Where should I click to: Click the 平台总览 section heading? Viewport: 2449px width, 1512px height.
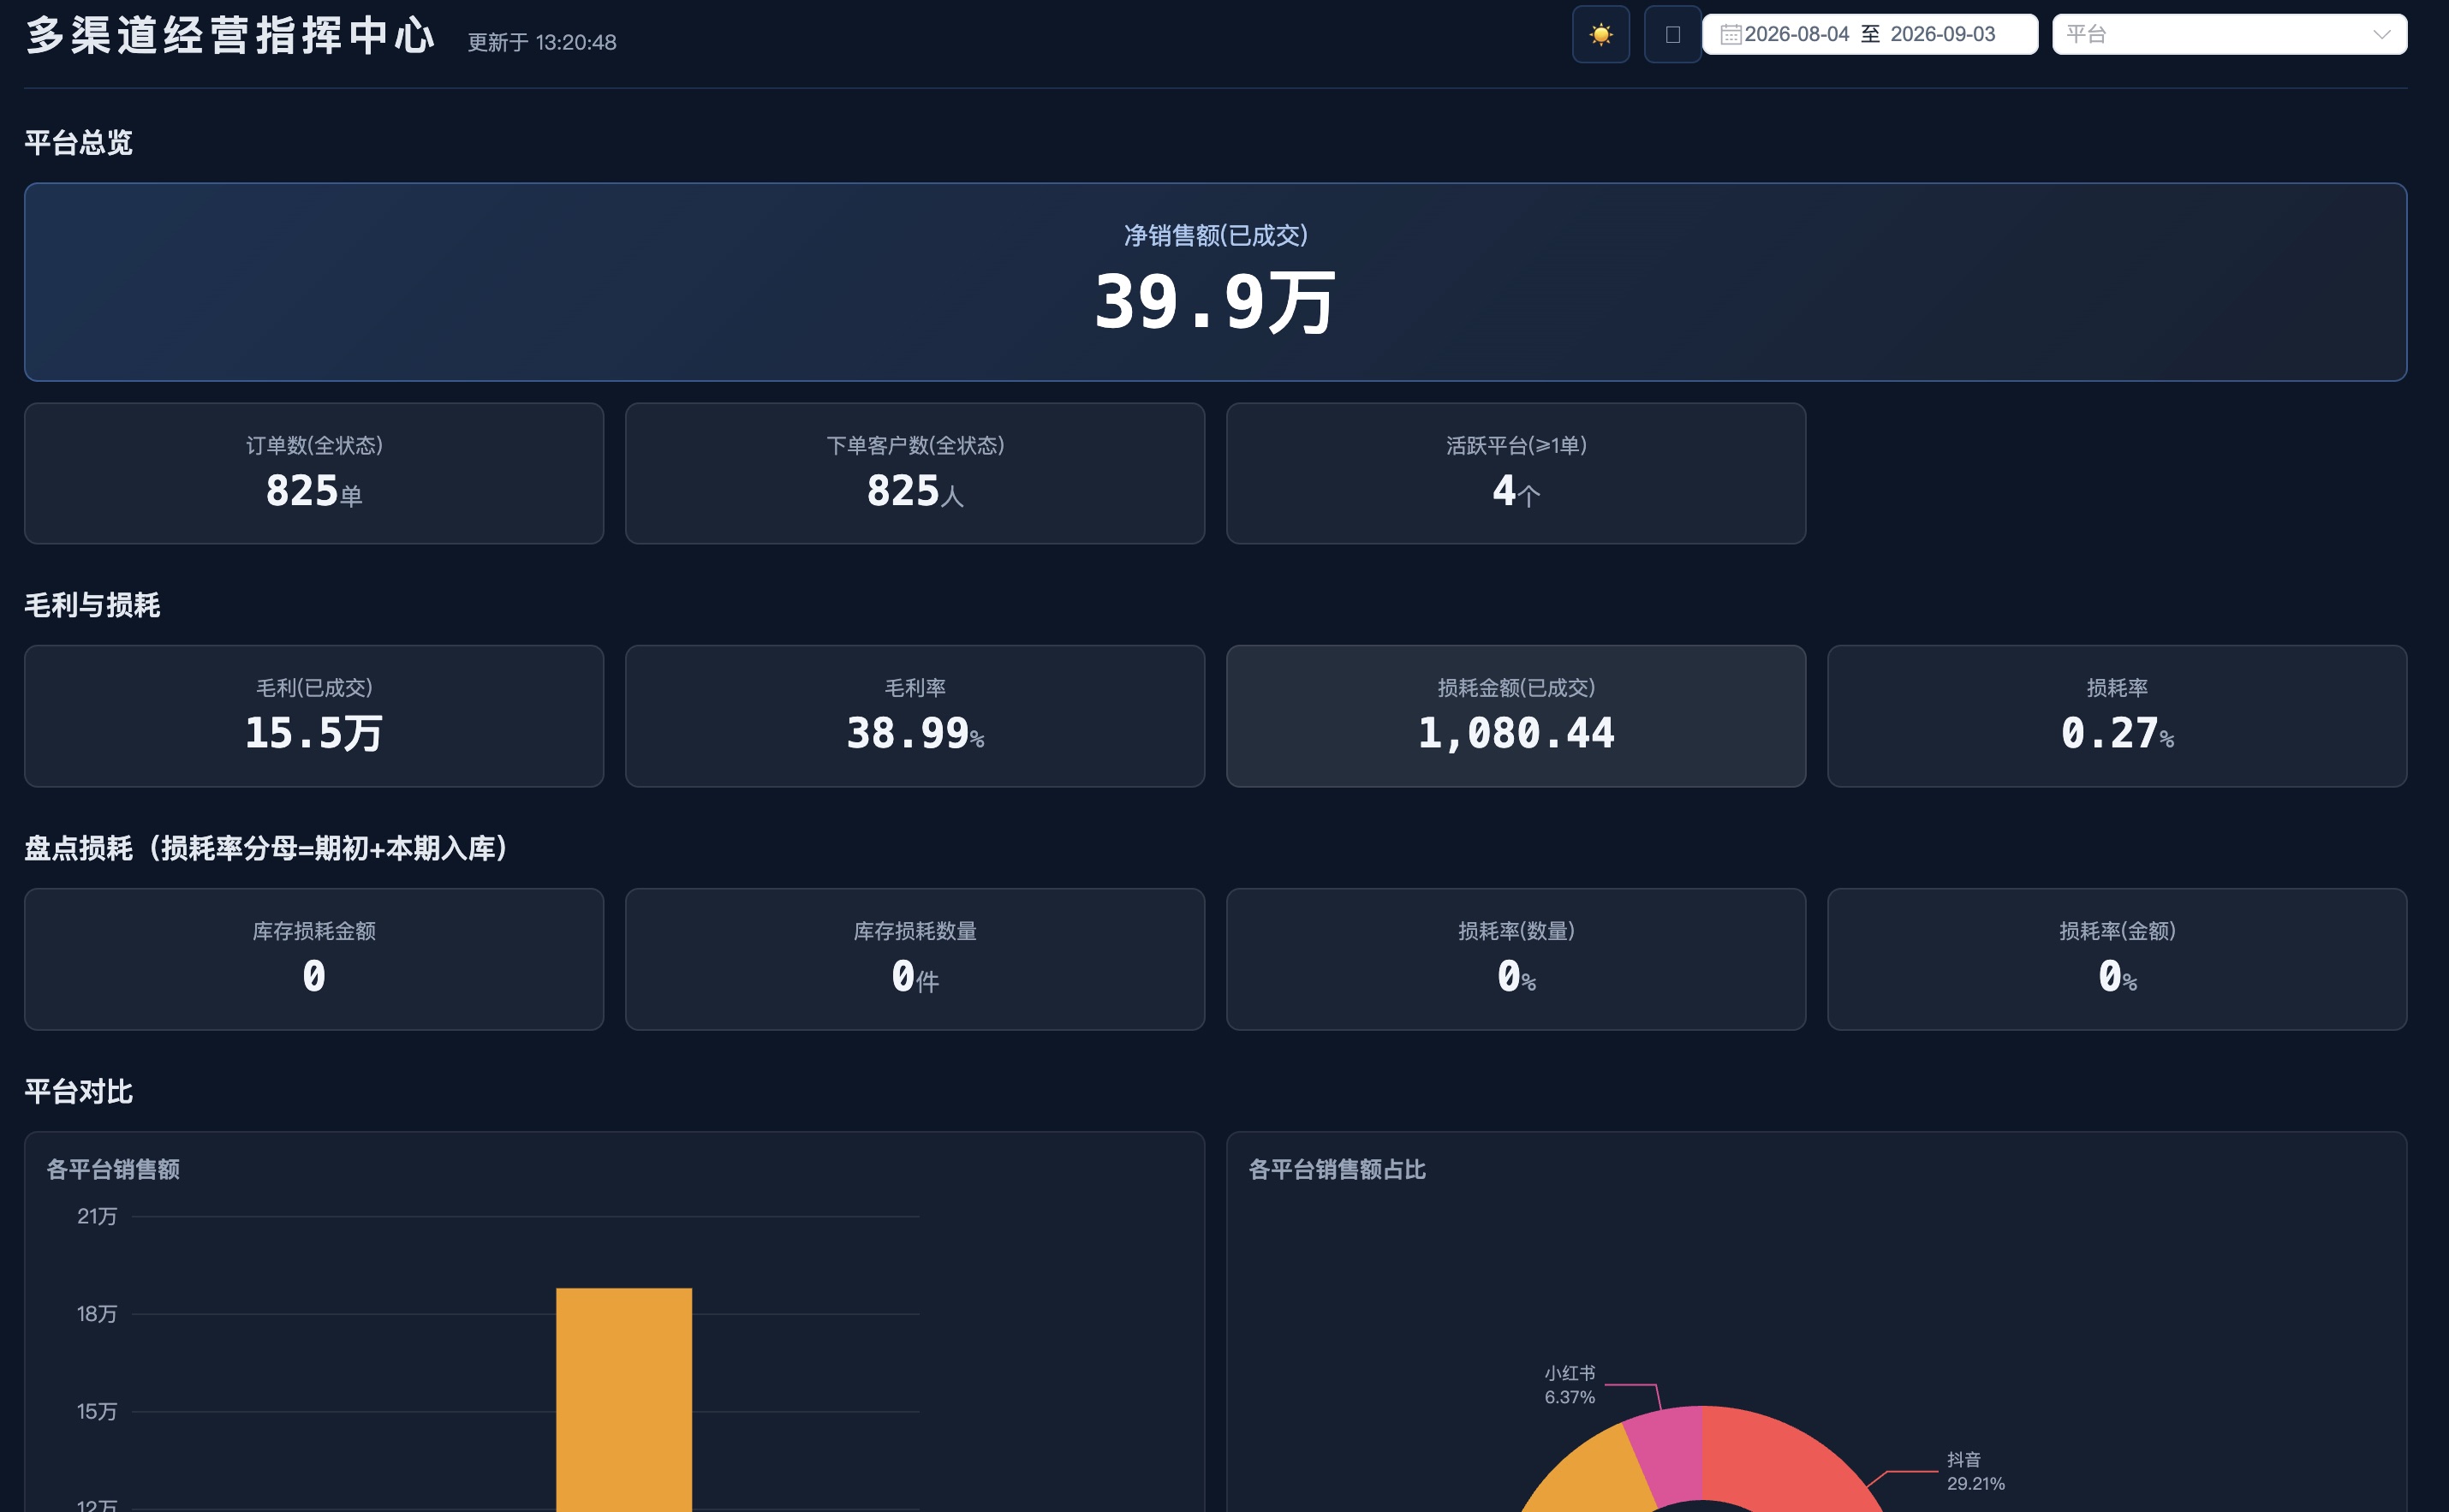78,143
